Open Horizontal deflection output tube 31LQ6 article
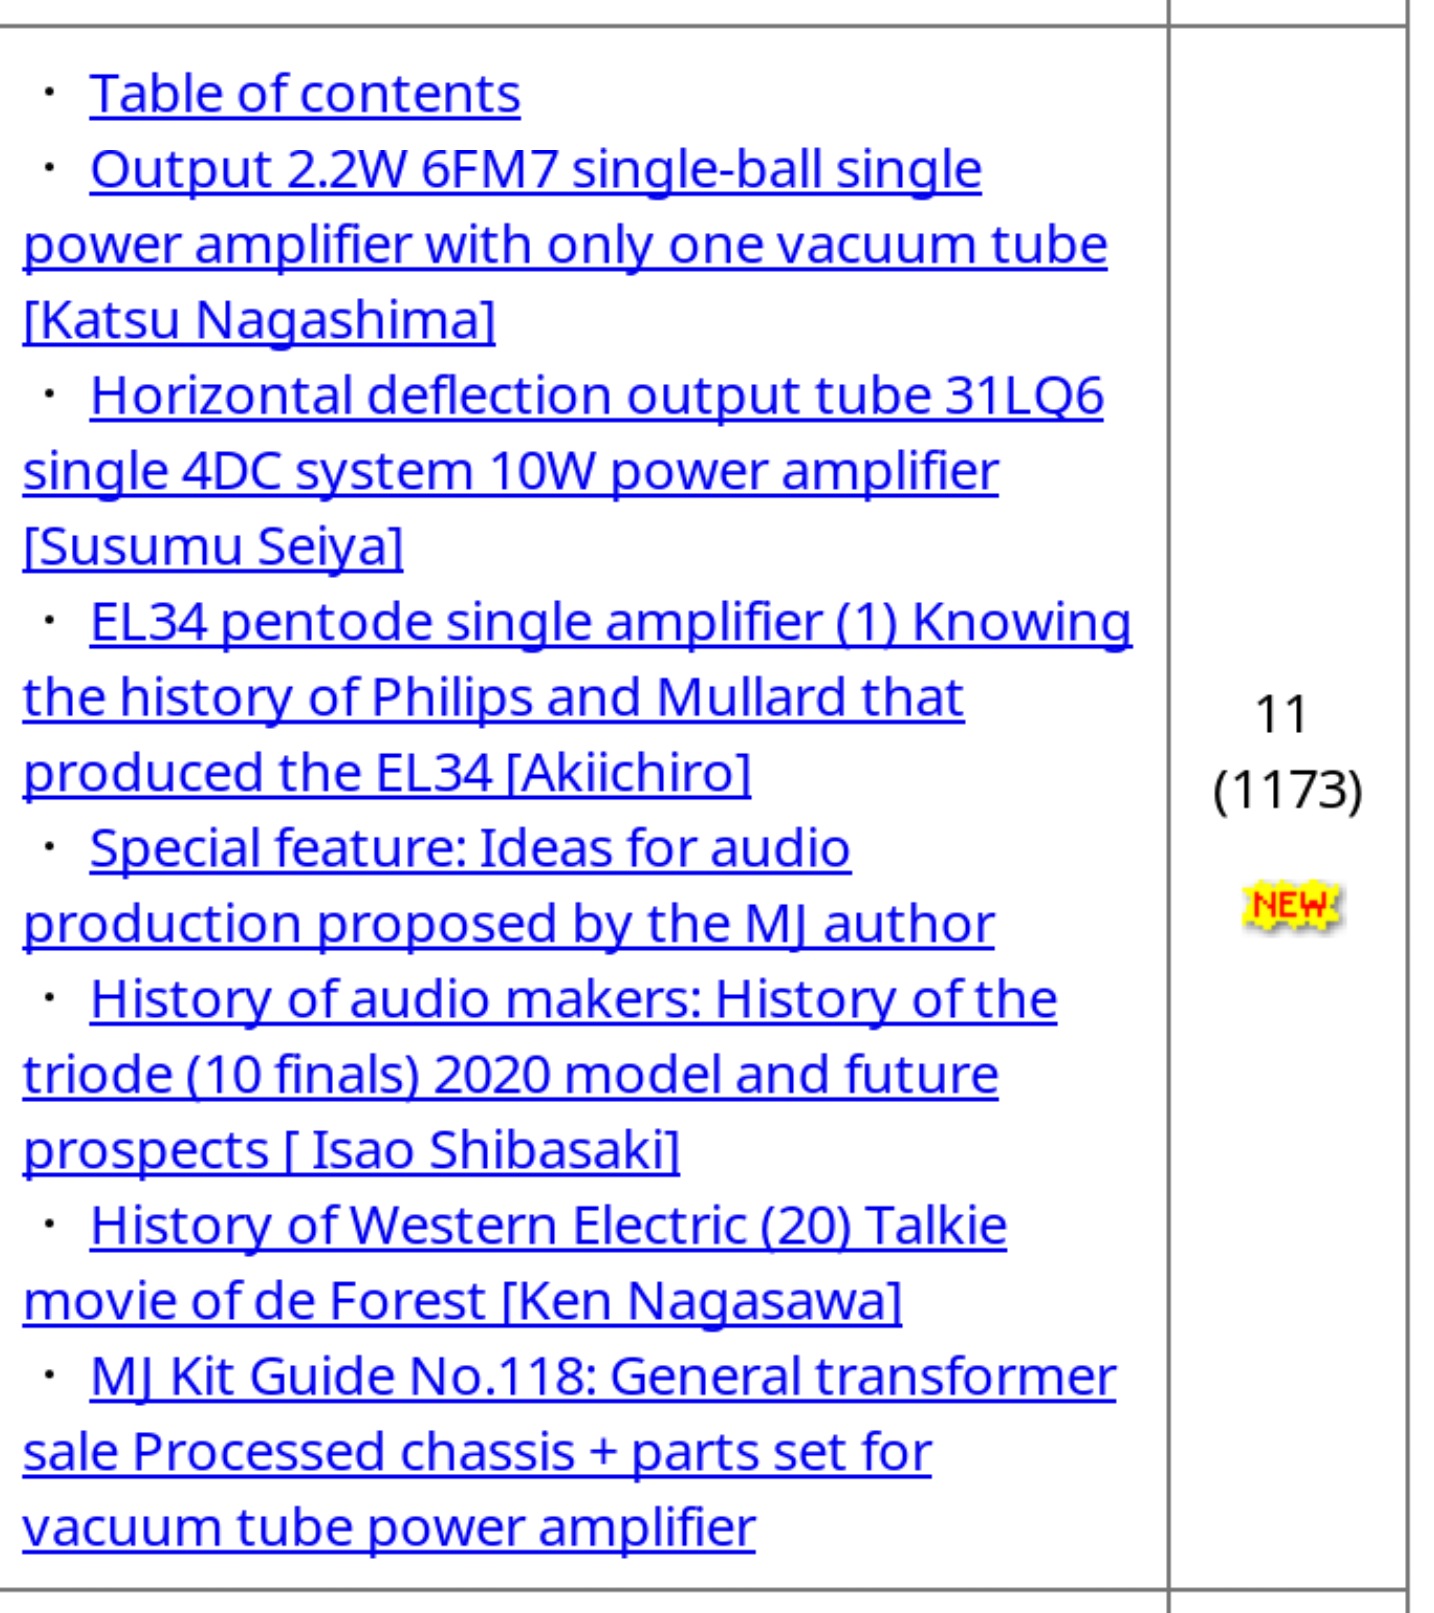The height and width of the screenshot is (1613, 1434). coord(597,395)
